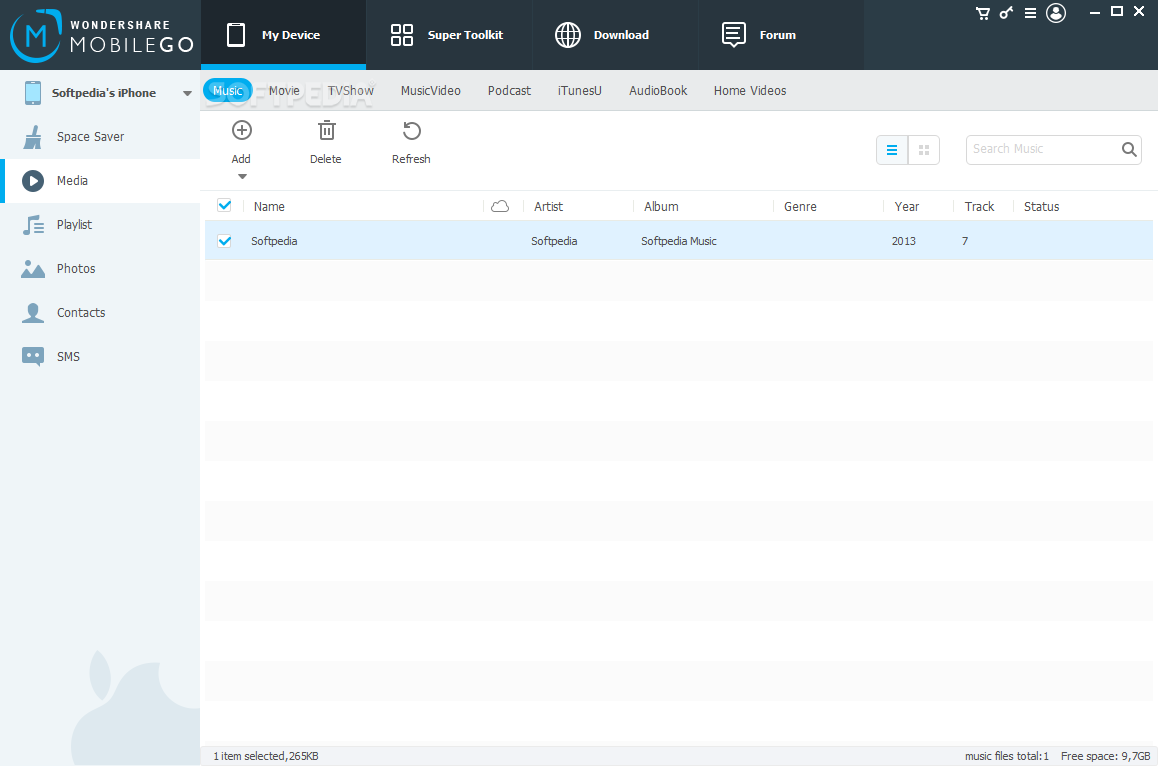1158x766 pixels.
Task: Select the AudioBook category tab
Action: coord(658,91)
